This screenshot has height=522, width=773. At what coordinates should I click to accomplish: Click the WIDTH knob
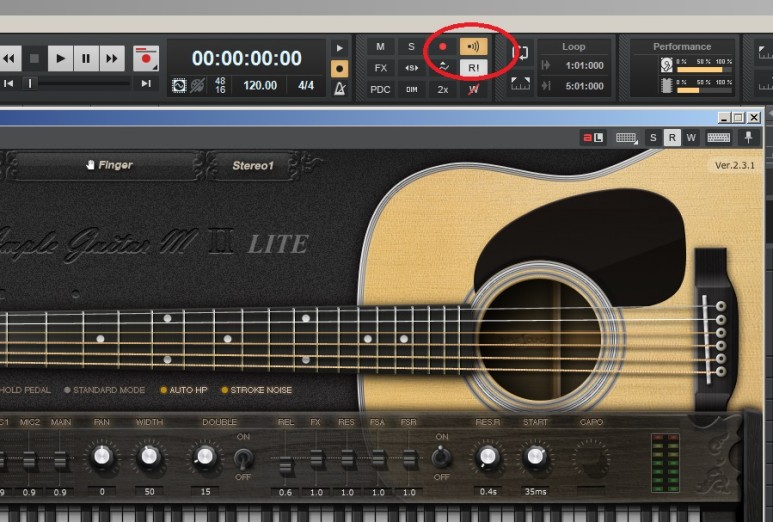(x=149, y=456)
